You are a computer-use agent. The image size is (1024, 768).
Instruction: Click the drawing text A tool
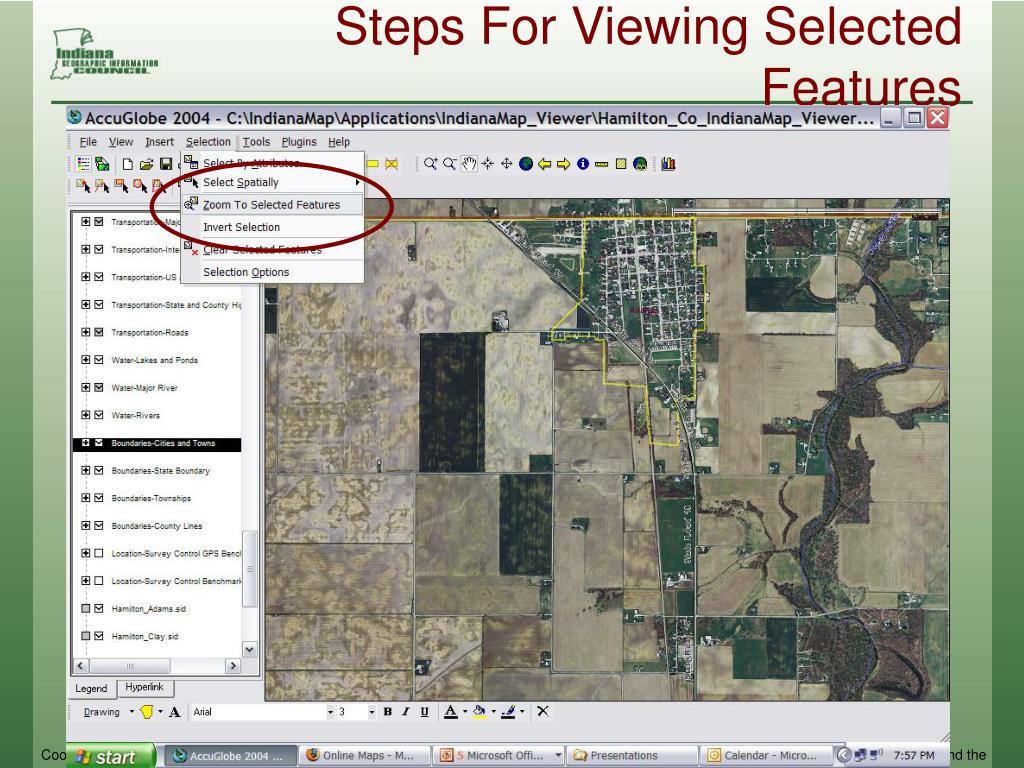174,712
